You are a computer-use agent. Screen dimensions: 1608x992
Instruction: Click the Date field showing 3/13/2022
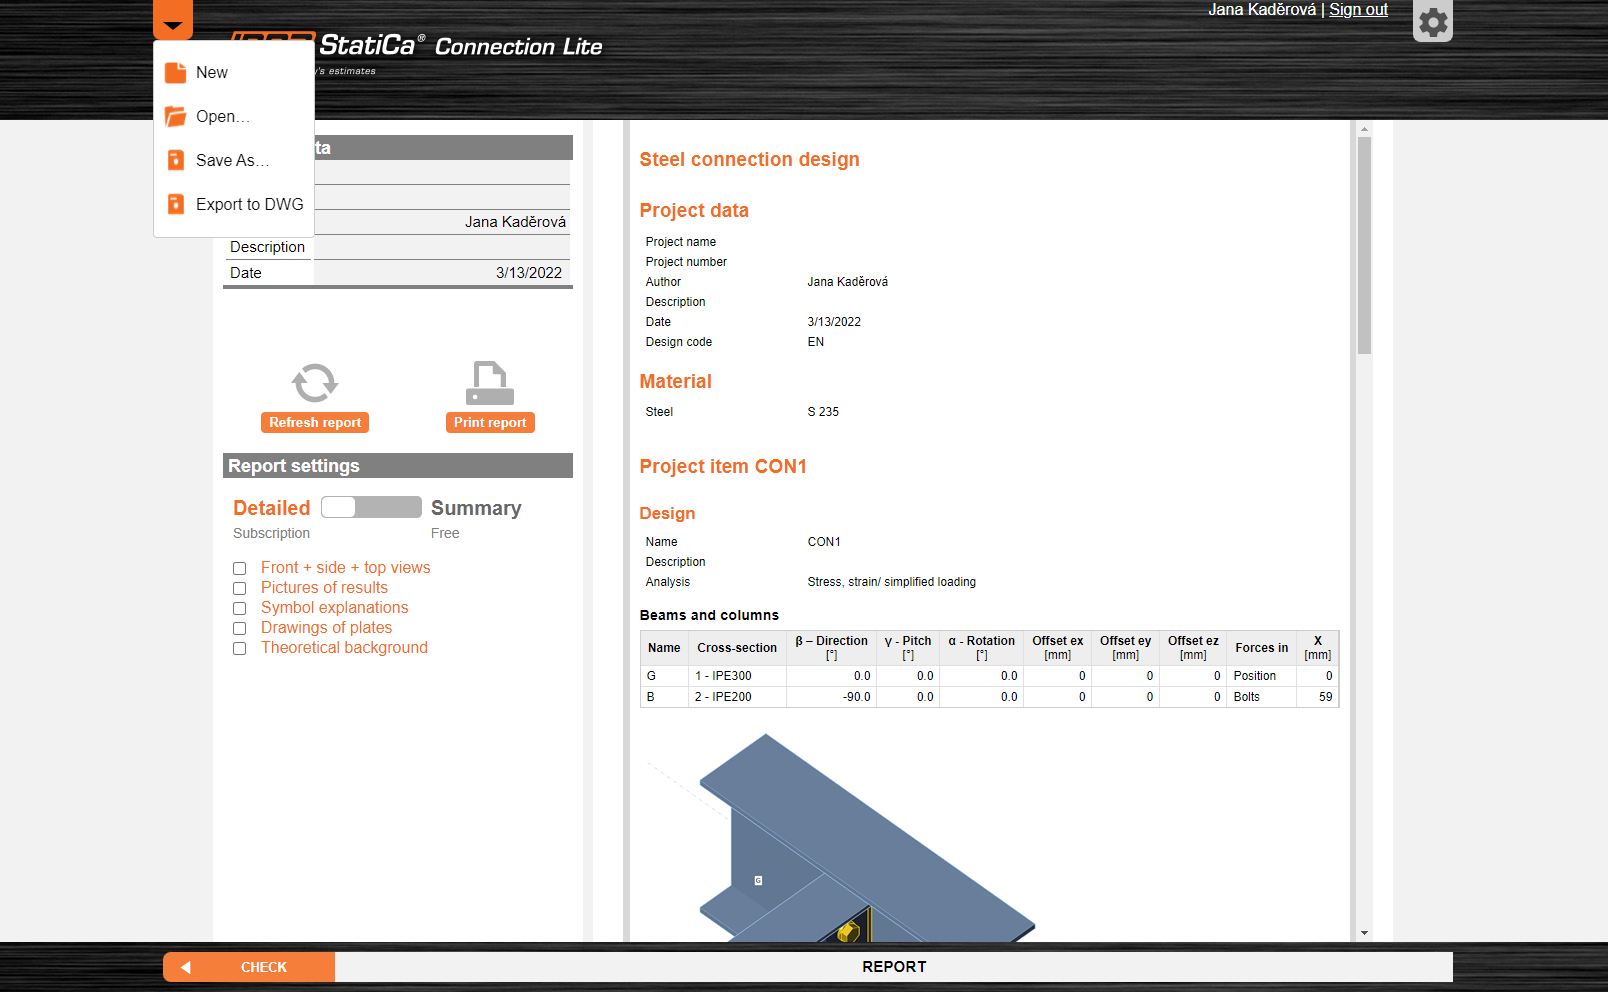click(x=442, y=273)
